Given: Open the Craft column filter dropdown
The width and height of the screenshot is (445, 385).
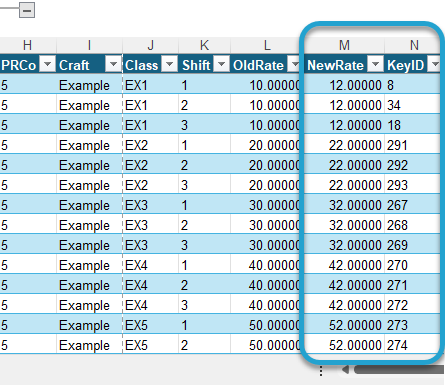Looking at the screenshot, I should tap(113, 64).
